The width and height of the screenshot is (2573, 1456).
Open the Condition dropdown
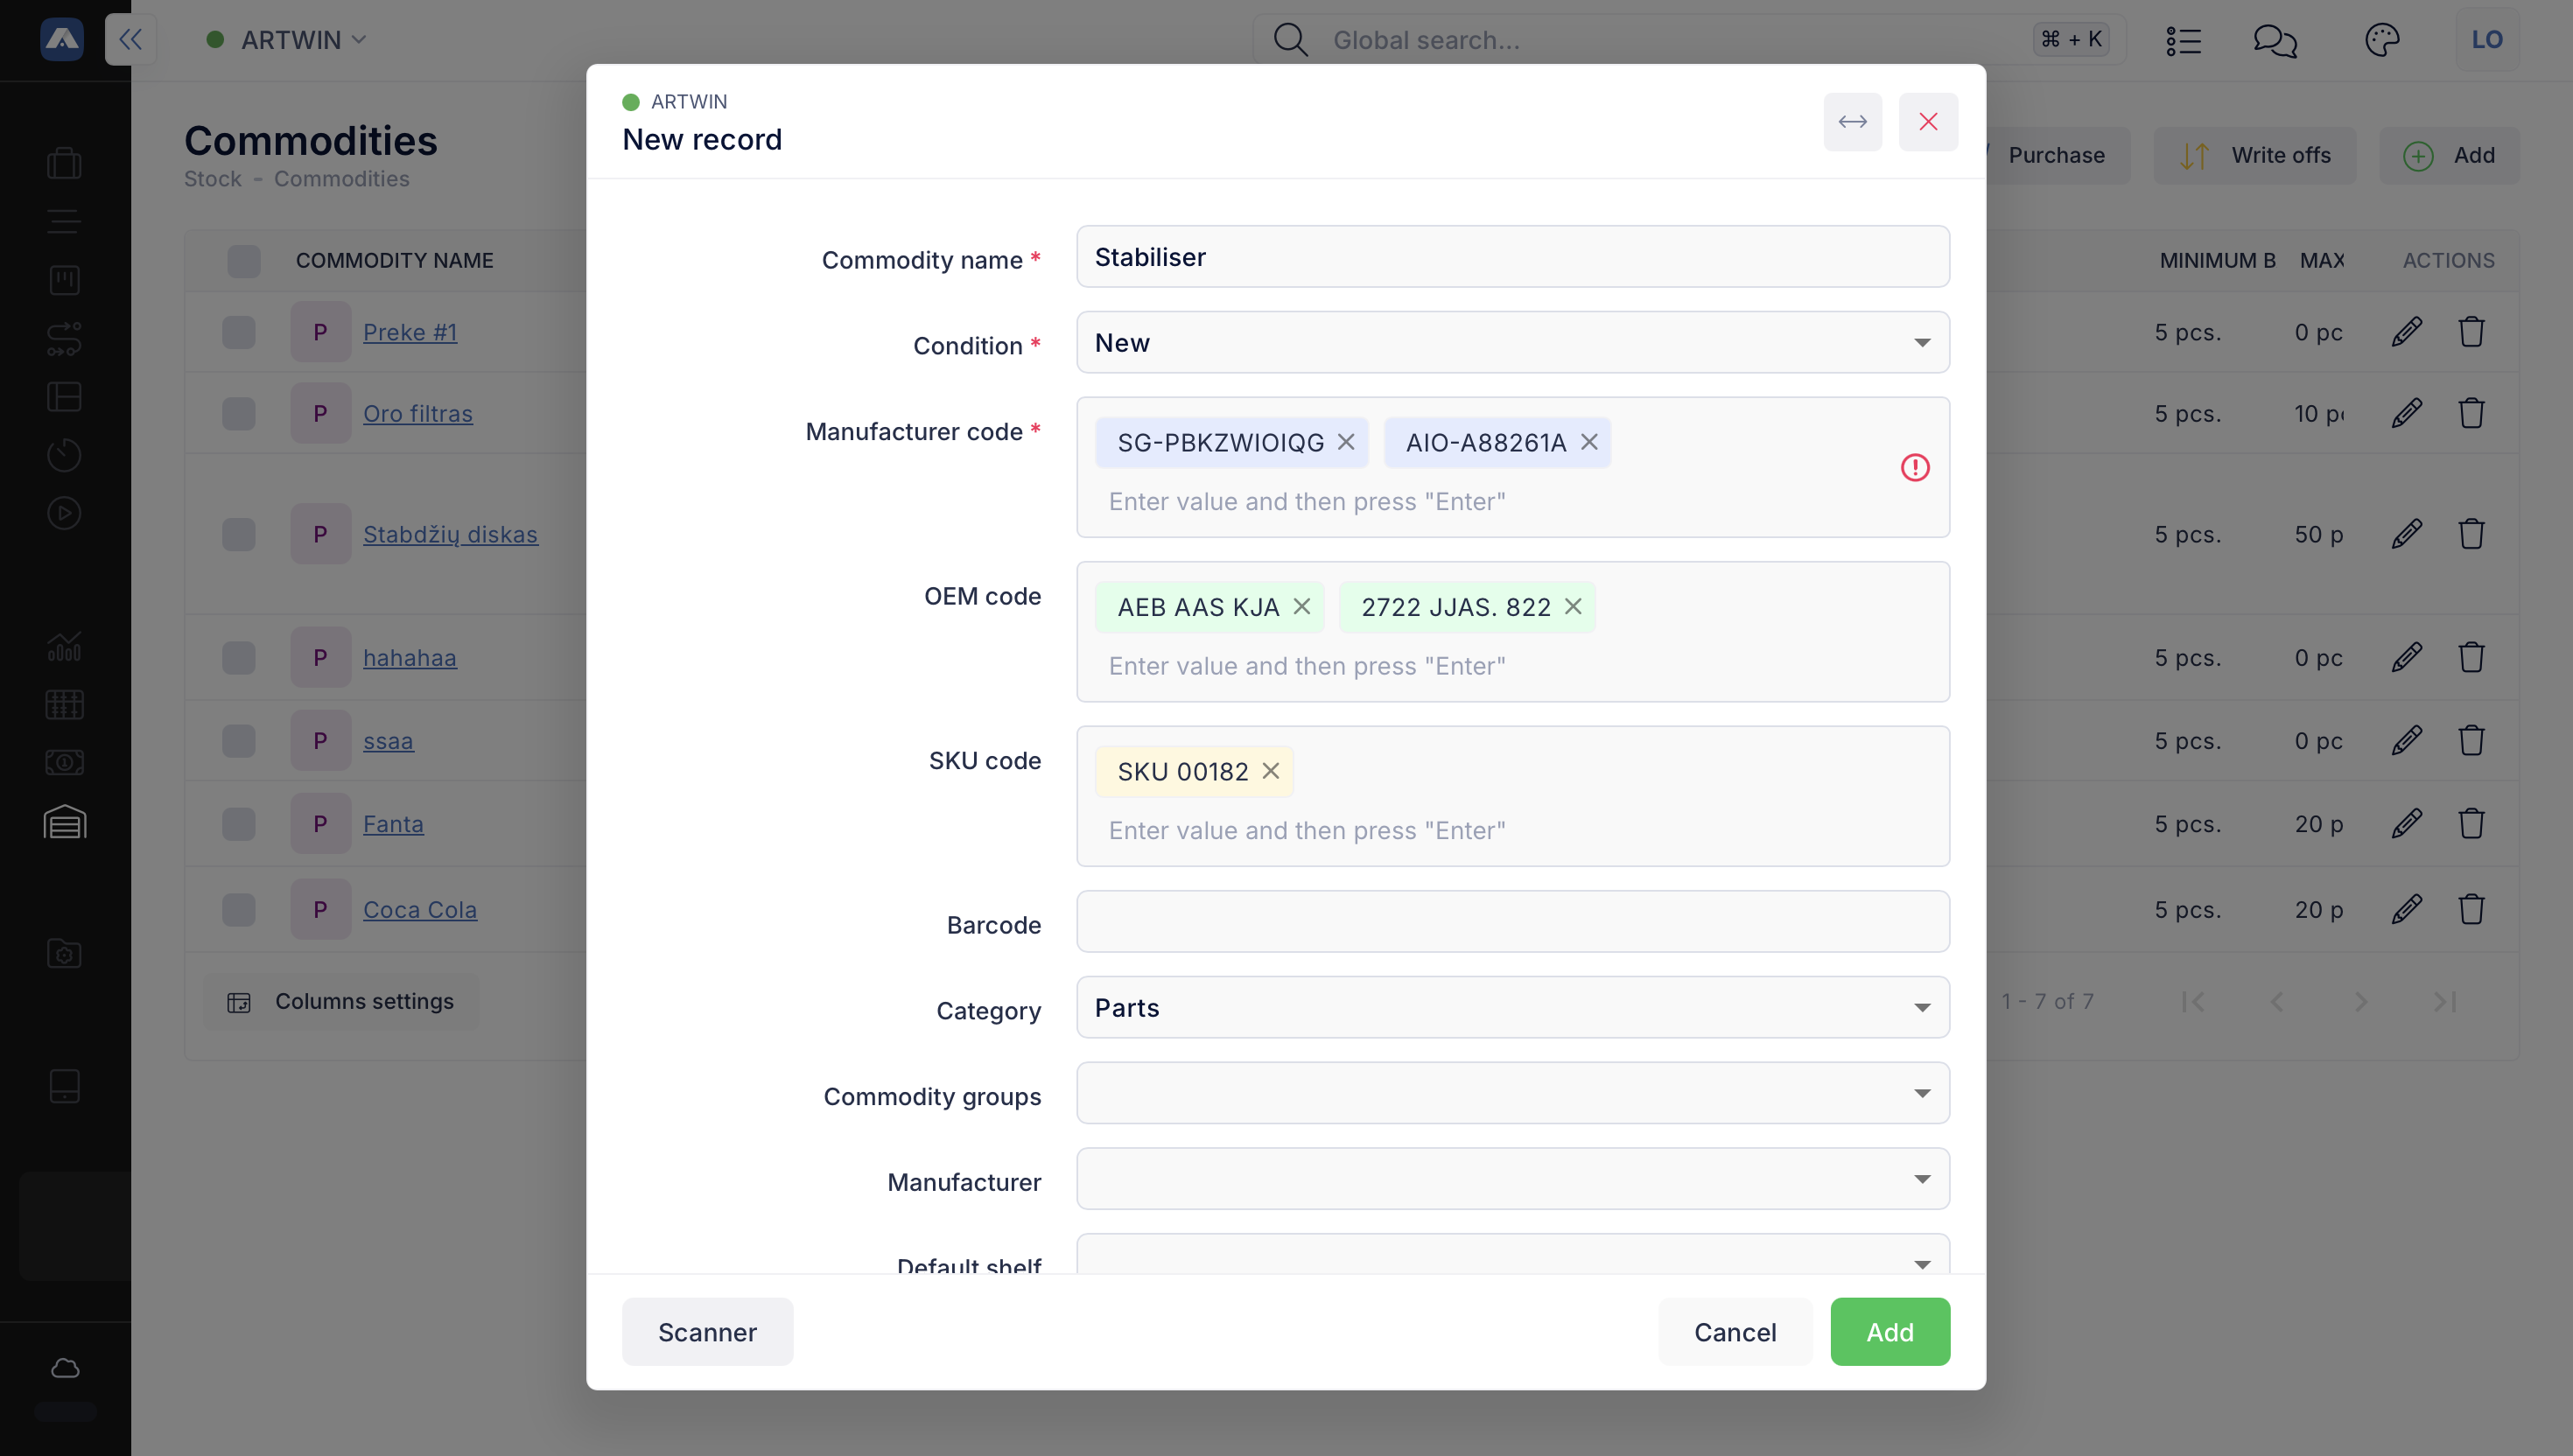coord(1512,343)
